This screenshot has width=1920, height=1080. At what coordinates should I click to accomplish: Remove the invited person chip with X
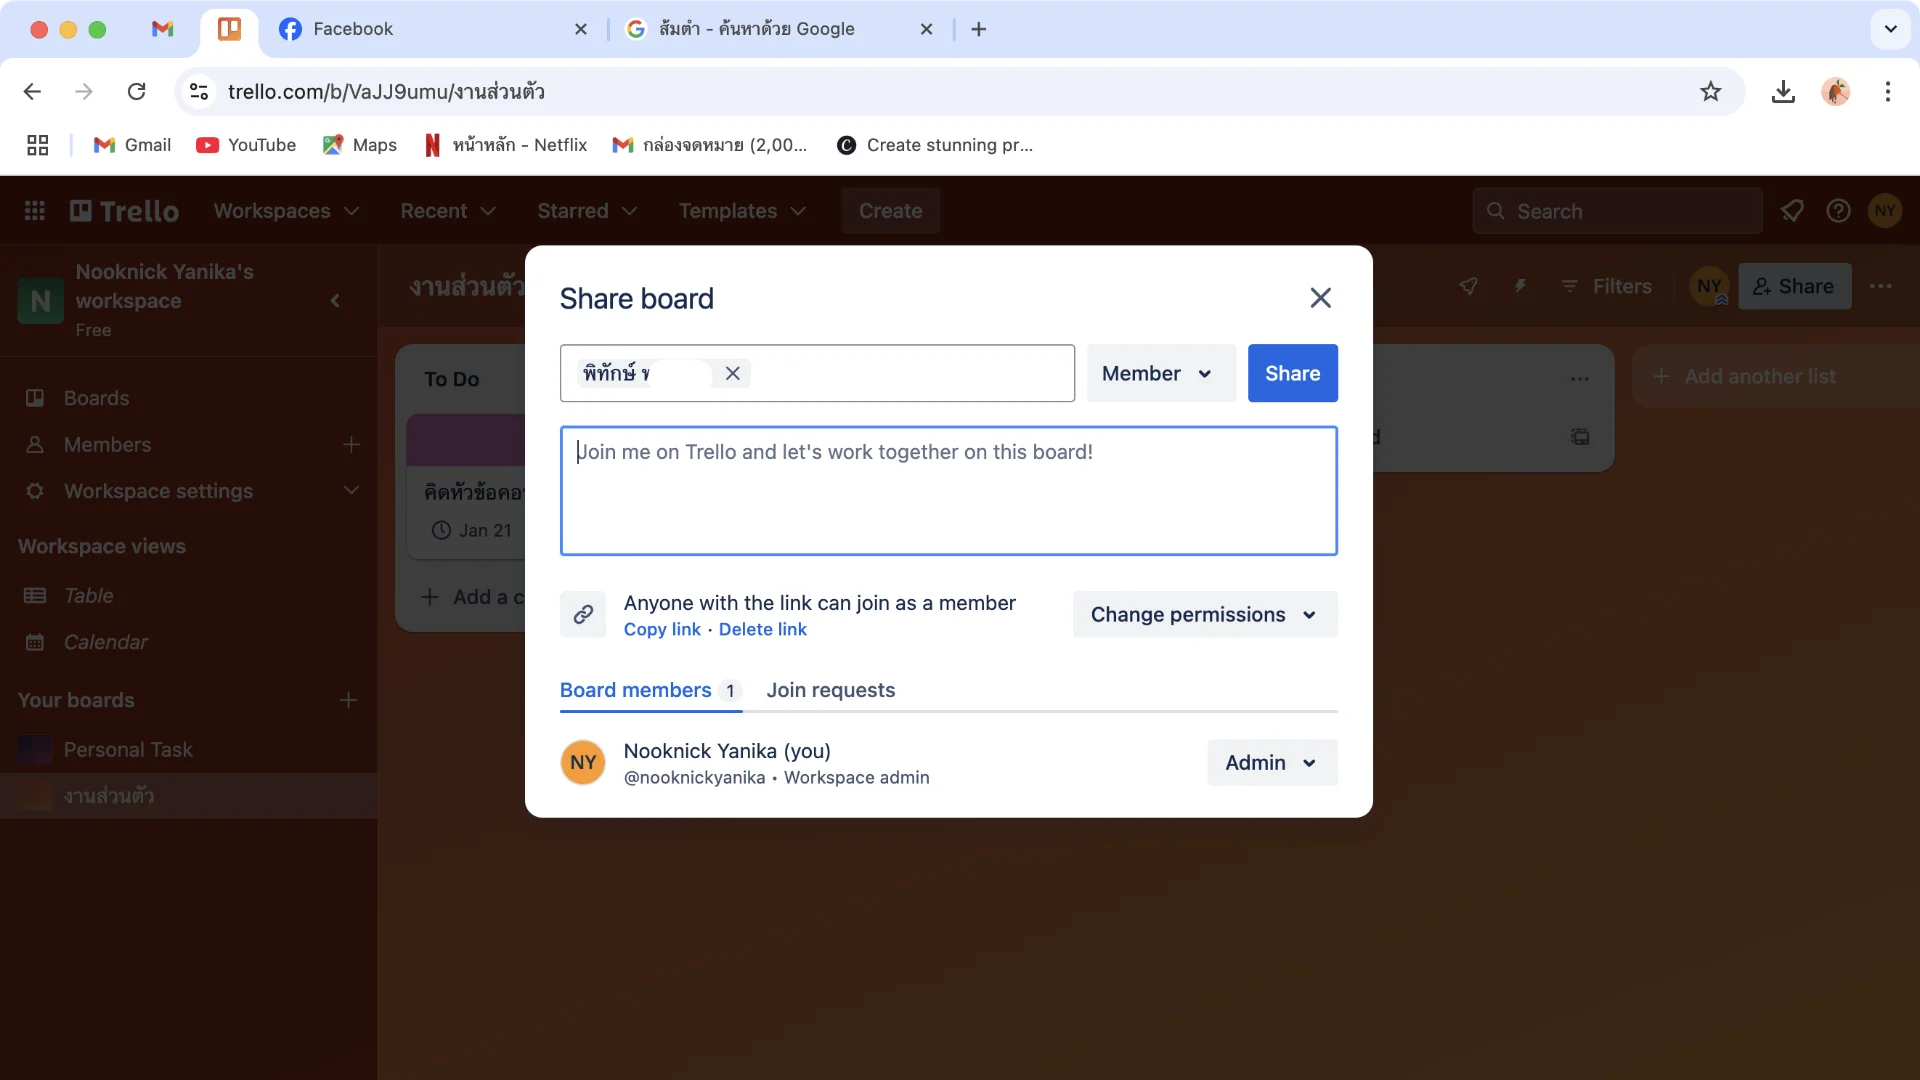coord(733,373)
